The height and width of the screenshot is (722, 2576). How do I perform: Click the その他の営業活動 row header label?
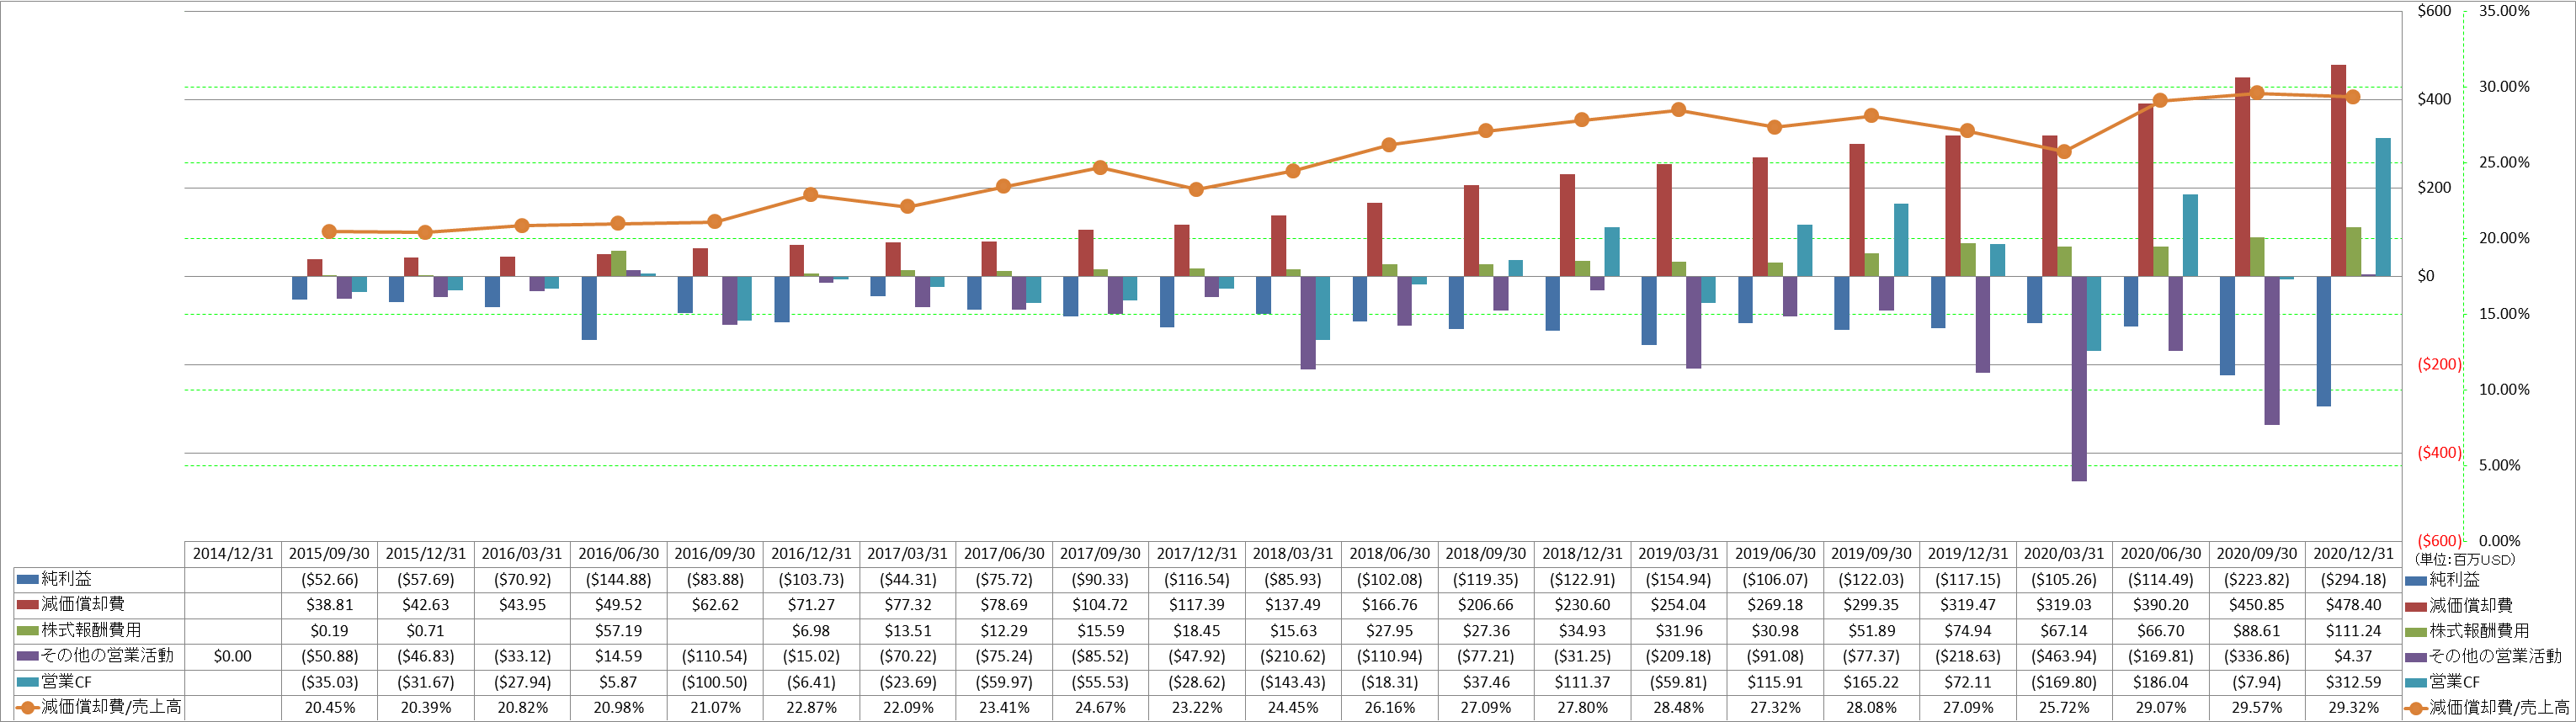[x=107, y=656]
